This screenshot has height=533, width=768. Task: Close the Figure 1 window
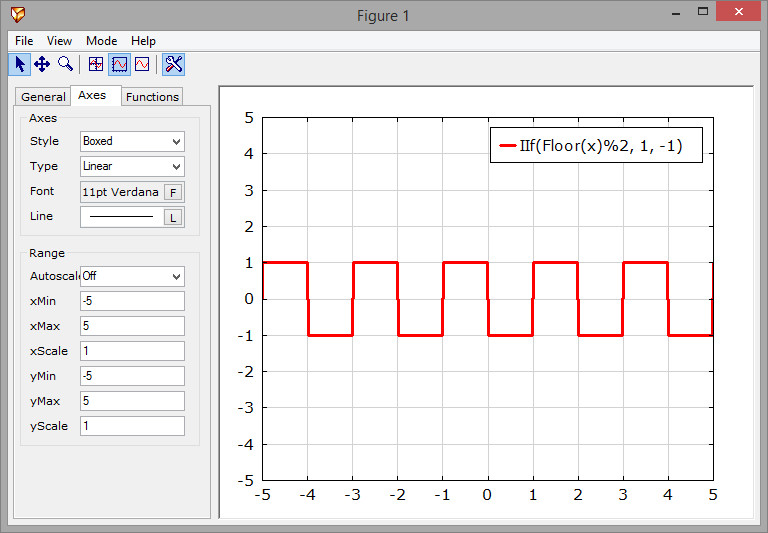point(739,11)
